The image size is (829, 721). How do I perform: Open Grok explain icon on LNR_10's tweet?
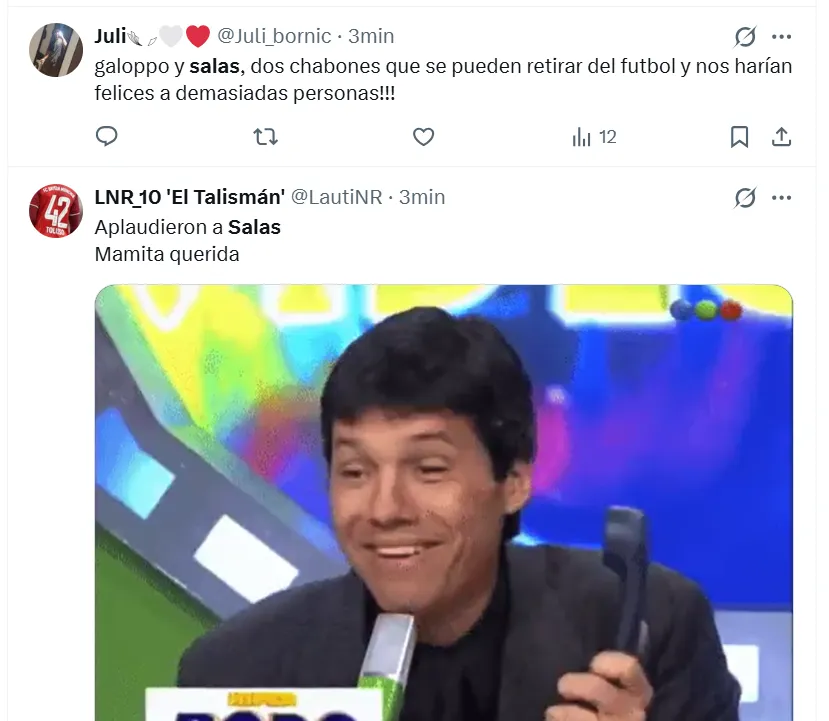coord(745,198)
